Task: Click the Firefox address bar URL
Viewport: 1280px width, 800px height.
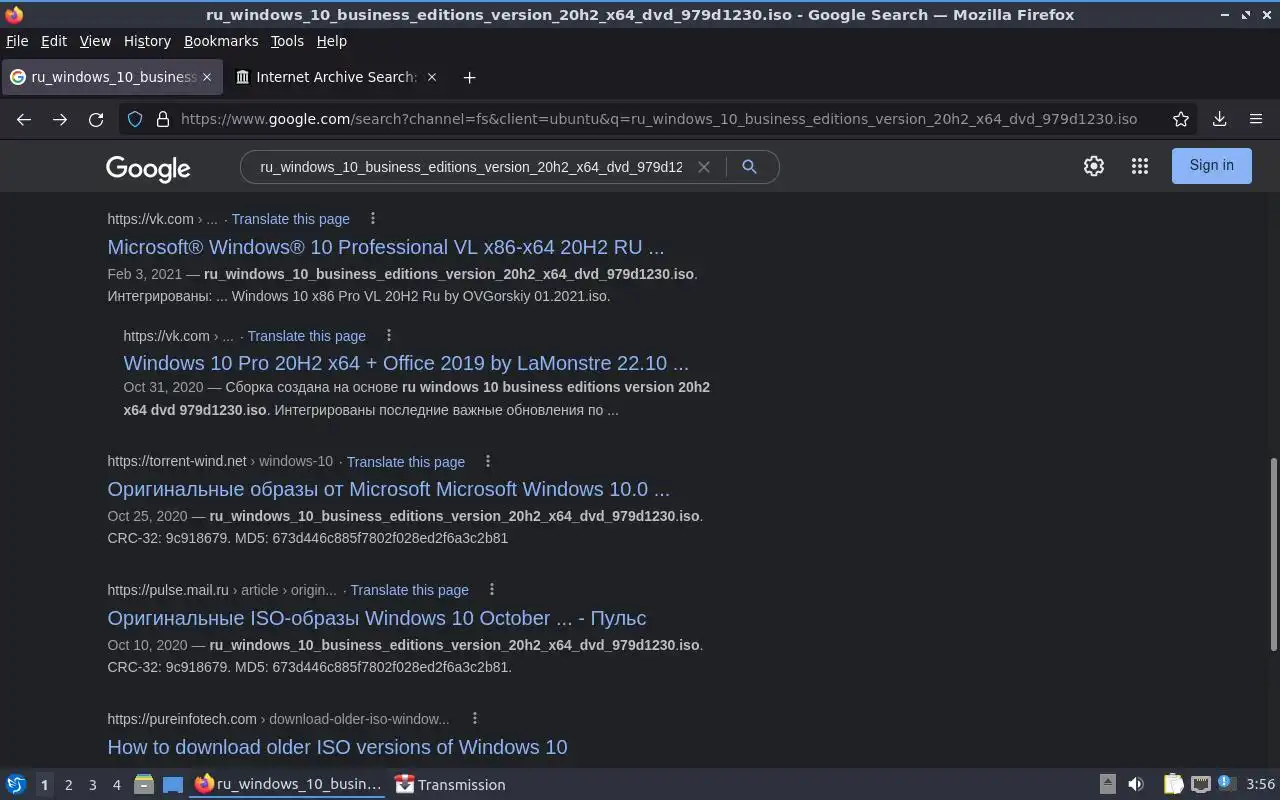Action: [658, 119]
